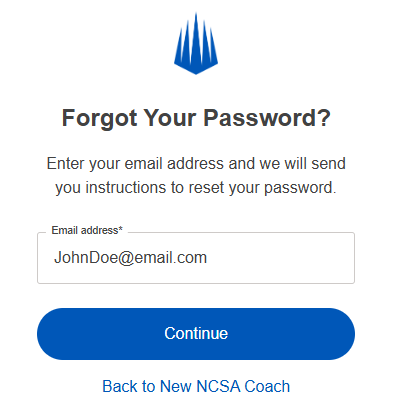
Task: Click the JohnDoe part of the email
Action: (x=86, y=258)
